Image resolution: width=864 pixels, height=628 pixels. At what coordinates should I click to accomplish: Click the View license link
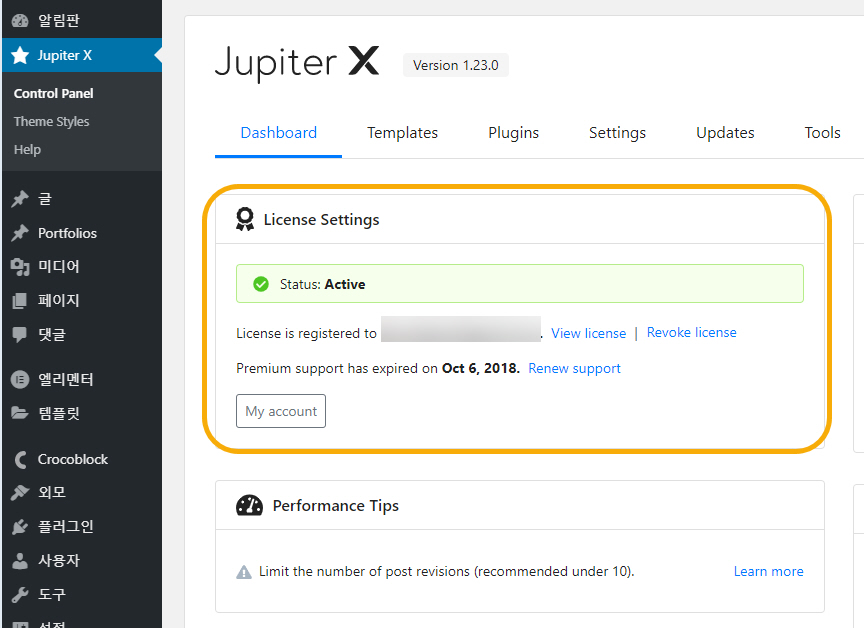(588, 333)
